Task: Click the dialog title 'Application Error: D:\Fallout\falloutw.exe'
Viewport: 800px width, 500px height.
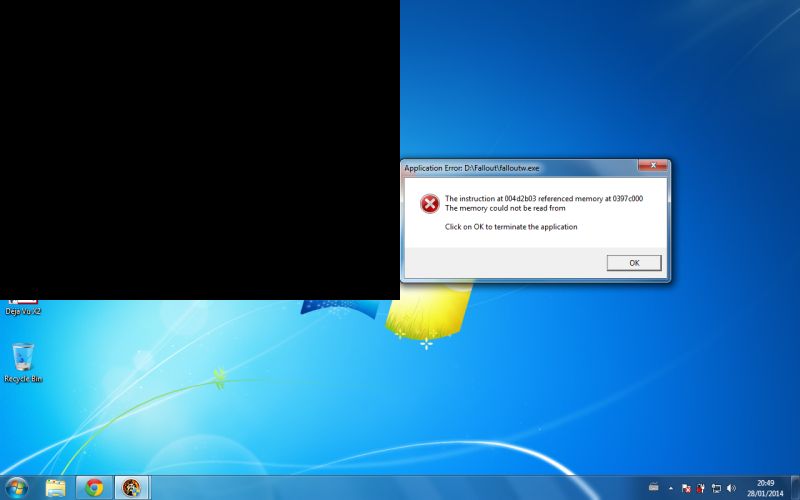Action: point(471,168)
